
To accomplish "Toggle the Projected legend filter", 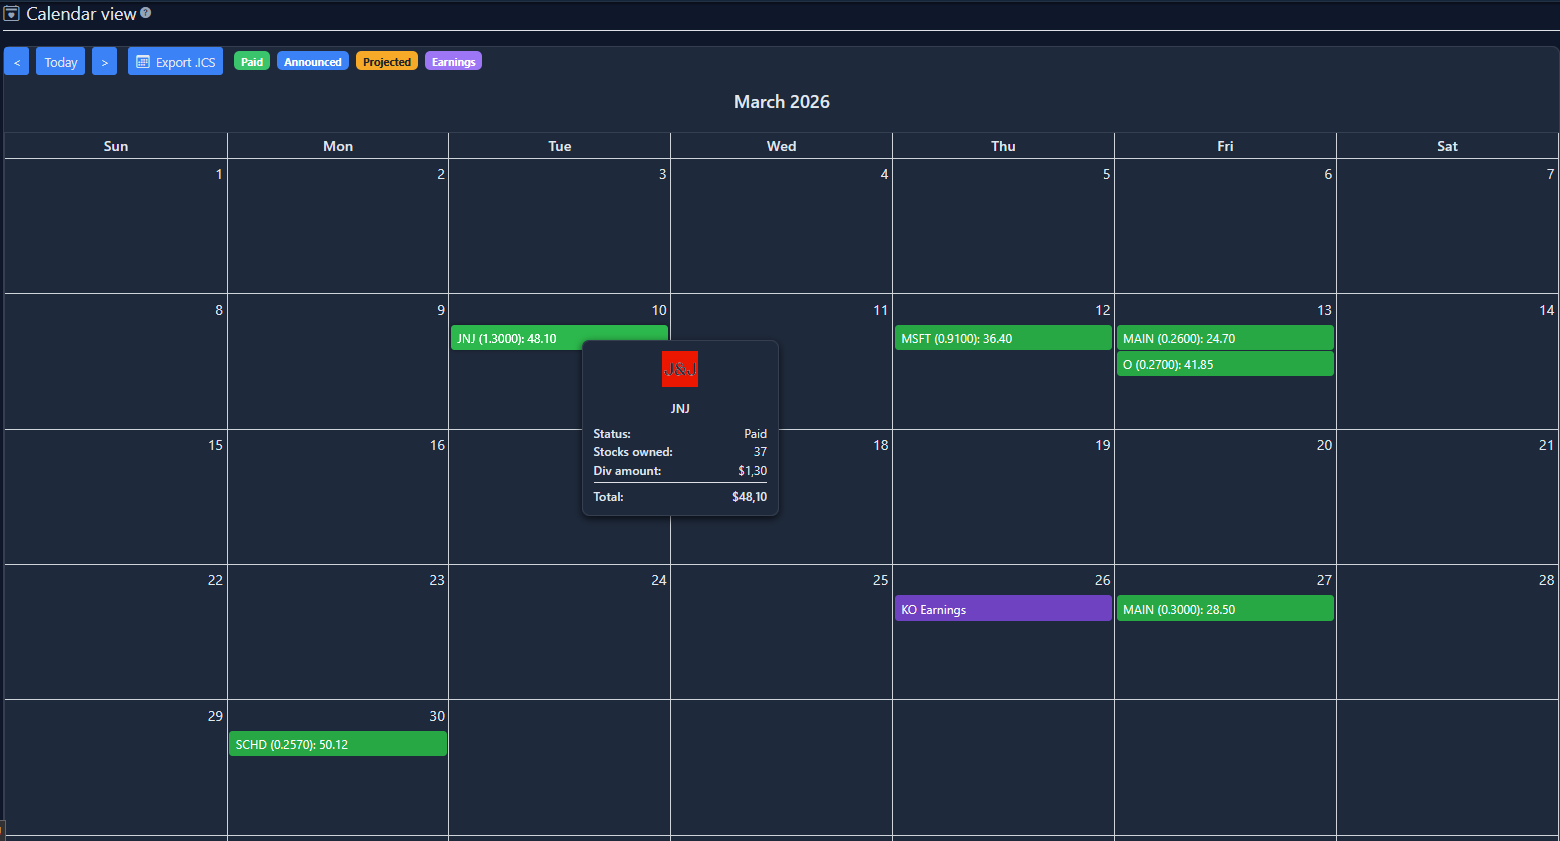I will [x=387, y=61].
